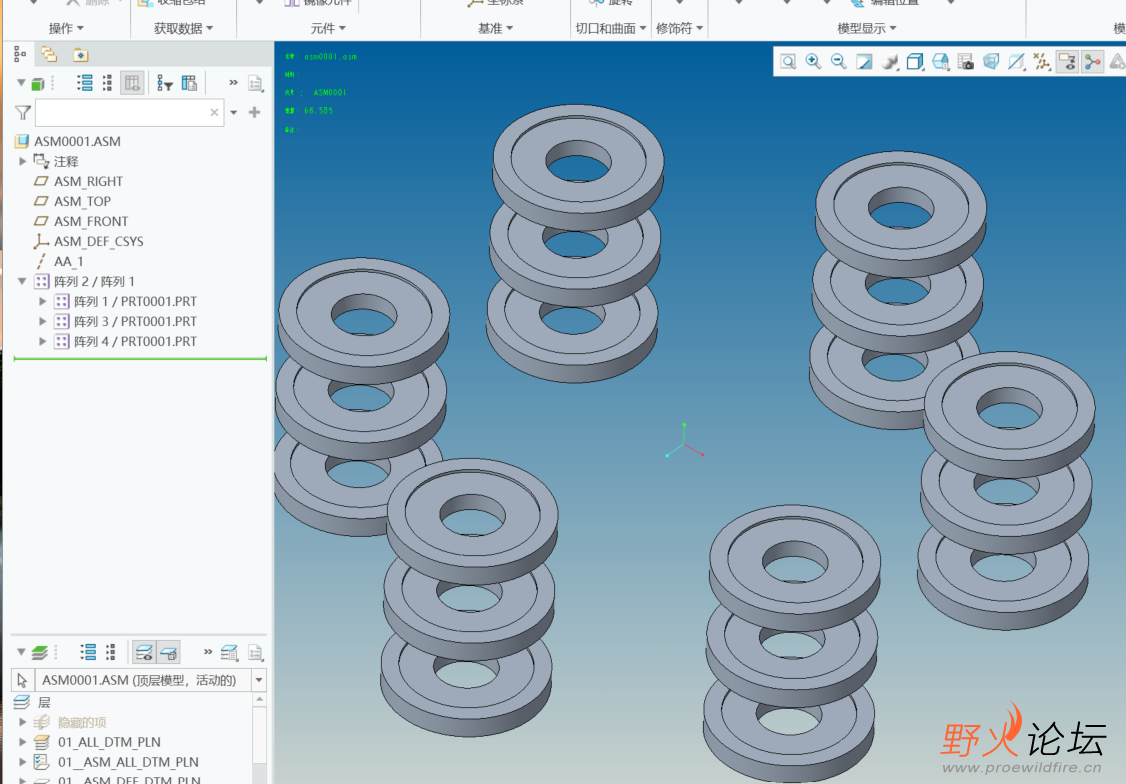Open the rendering options spheres icon
The image size is (1126, 784).
tap(890, 62)
